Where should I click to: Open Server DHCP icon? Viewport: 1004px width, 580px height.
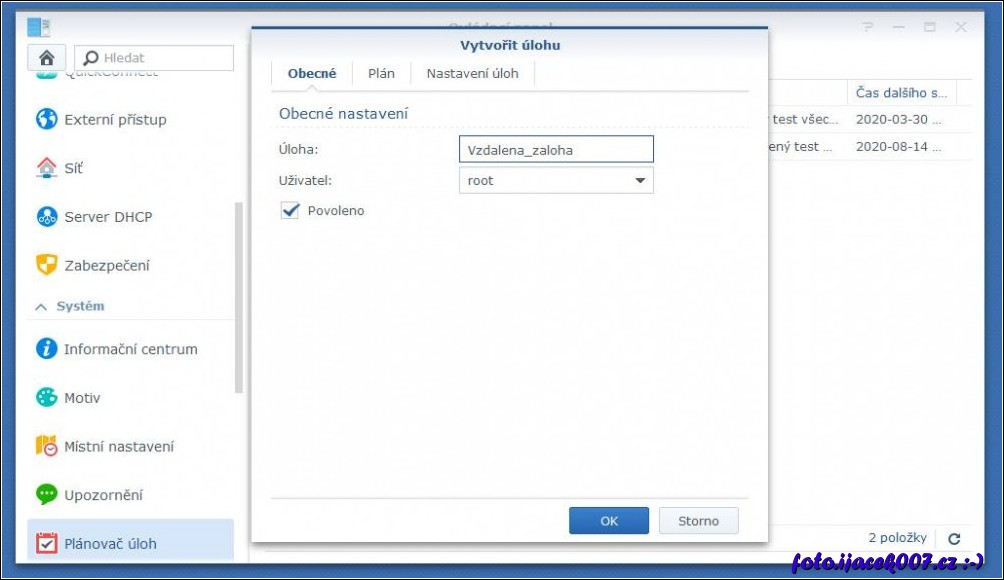coord(47,217)
